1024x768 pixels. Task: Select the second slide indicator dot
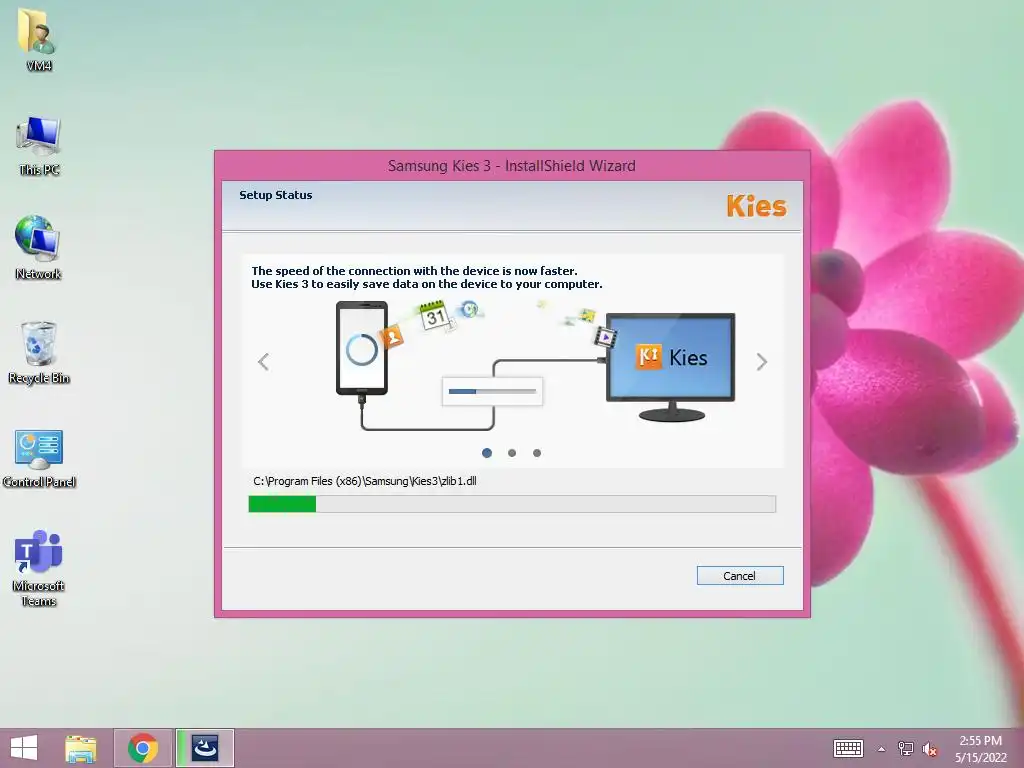[x=512, y=453]
